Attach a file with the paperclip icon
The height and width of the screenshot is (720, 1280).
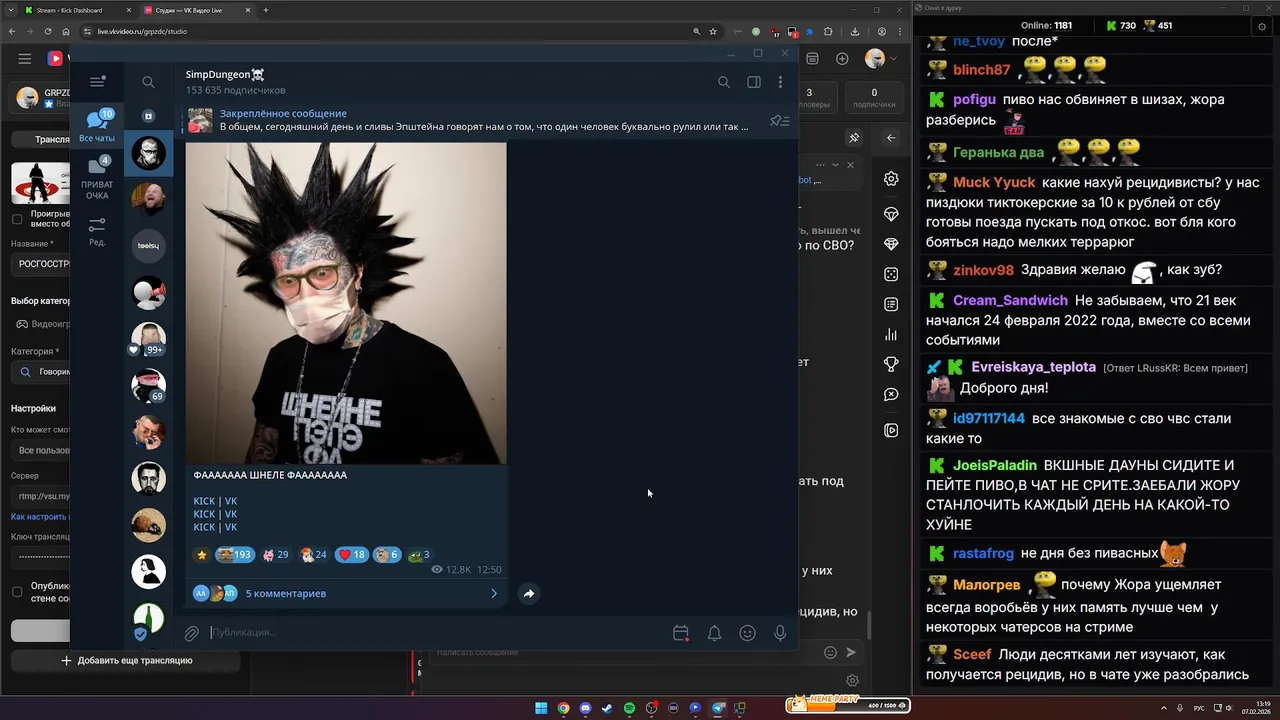click(x=191, y=633)
